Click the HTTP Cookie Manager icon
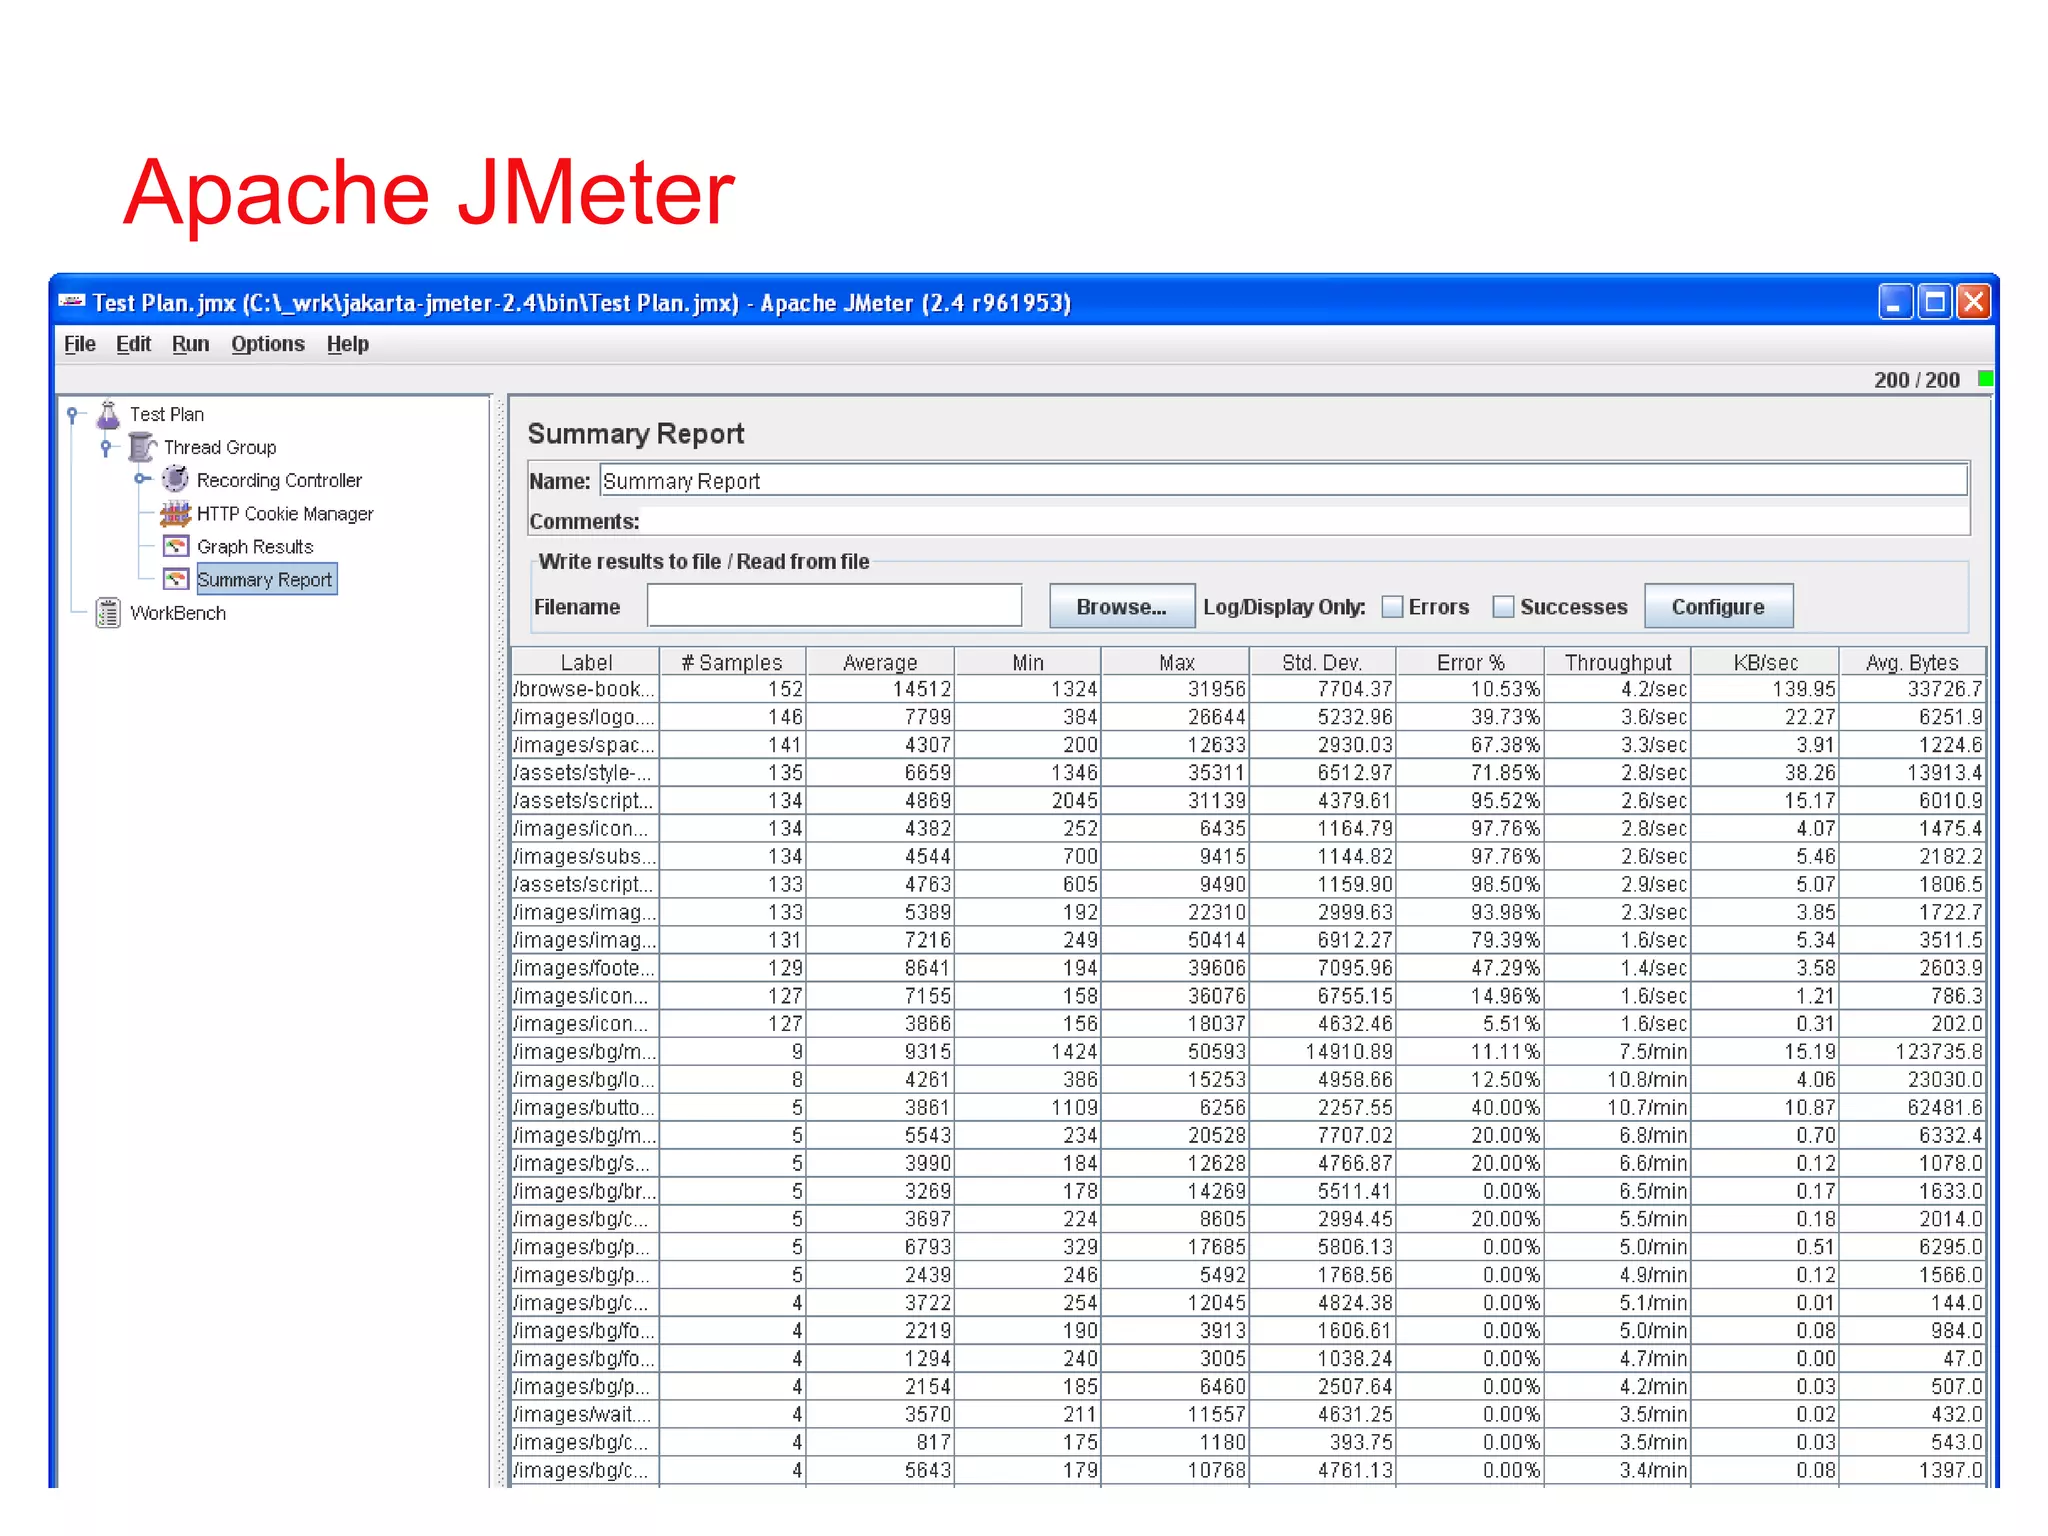Image resolution: width=2048 pixels, height=1536 pixels. coord(175,513)
